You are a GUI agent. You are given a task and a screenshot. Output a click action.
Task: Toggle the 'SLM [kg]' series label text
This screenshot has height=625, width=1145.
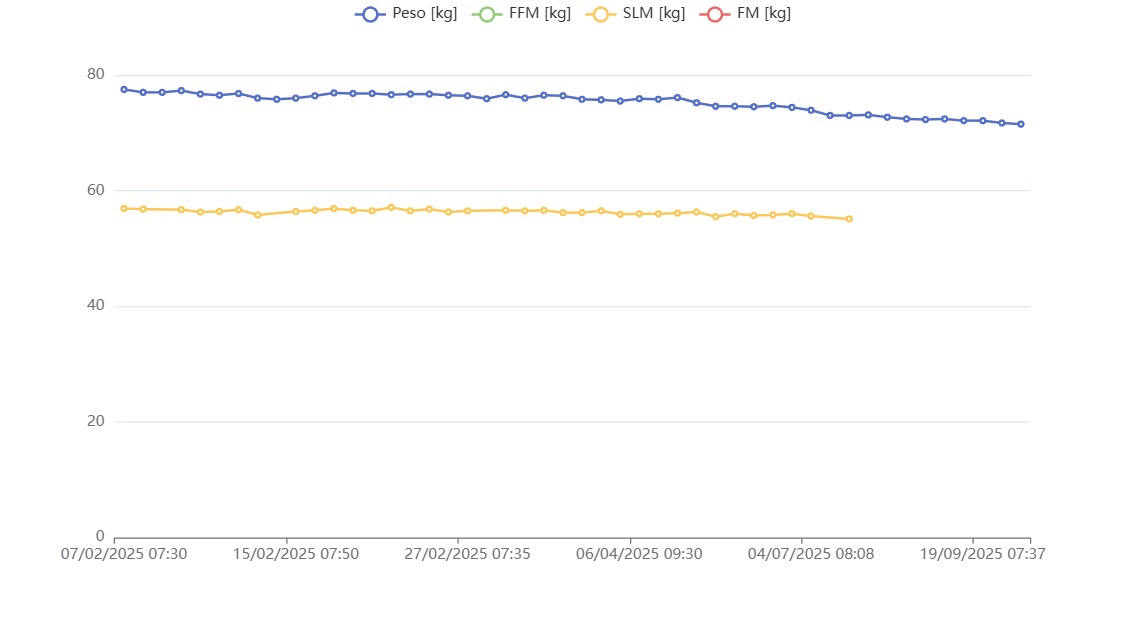point(654,14)
